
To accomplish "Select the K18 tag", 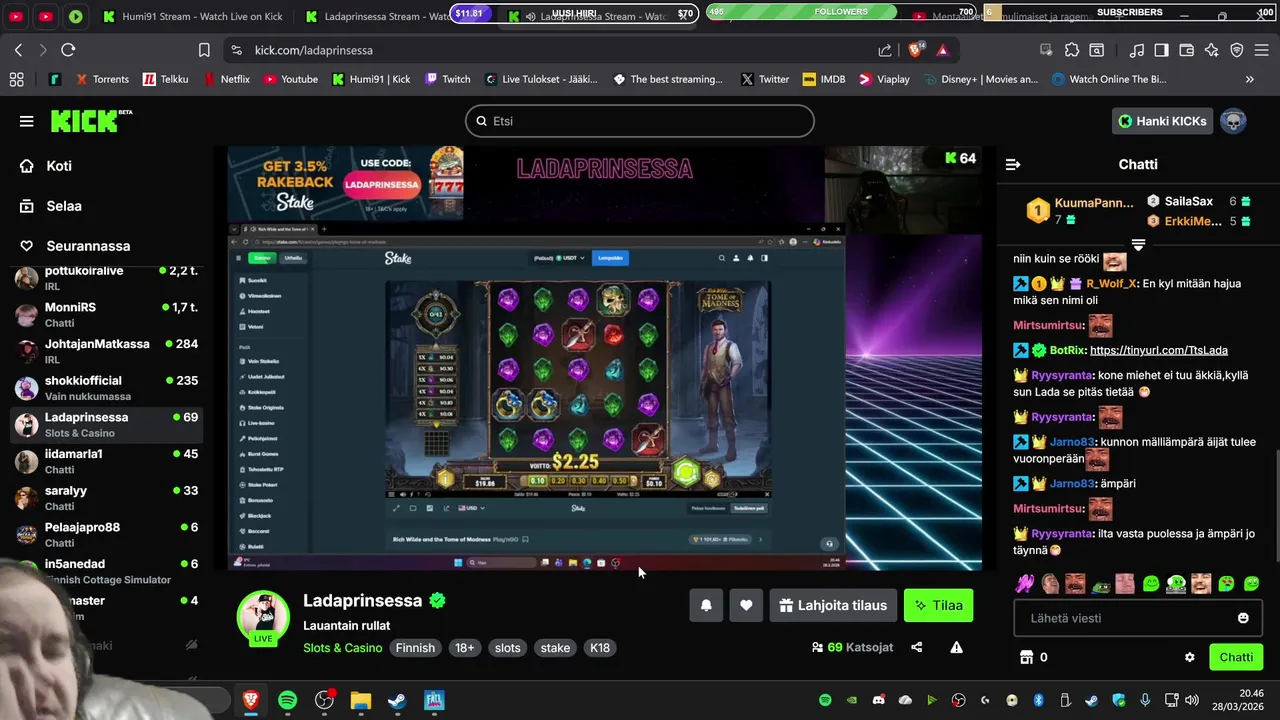I will (x=600, y=648).
